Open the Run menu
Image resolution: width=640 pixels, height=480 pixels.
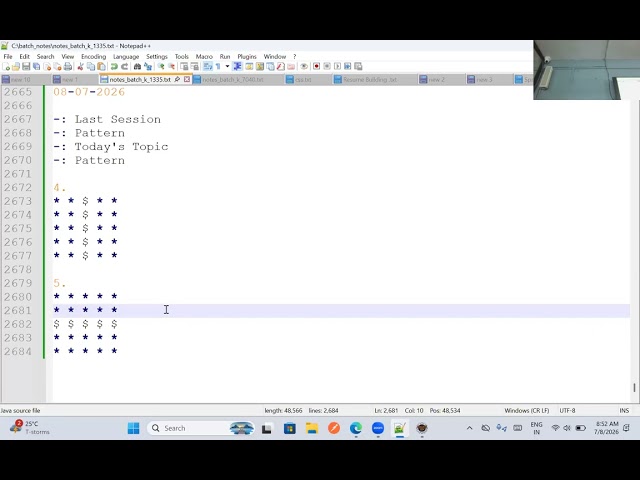click(225, 56)
